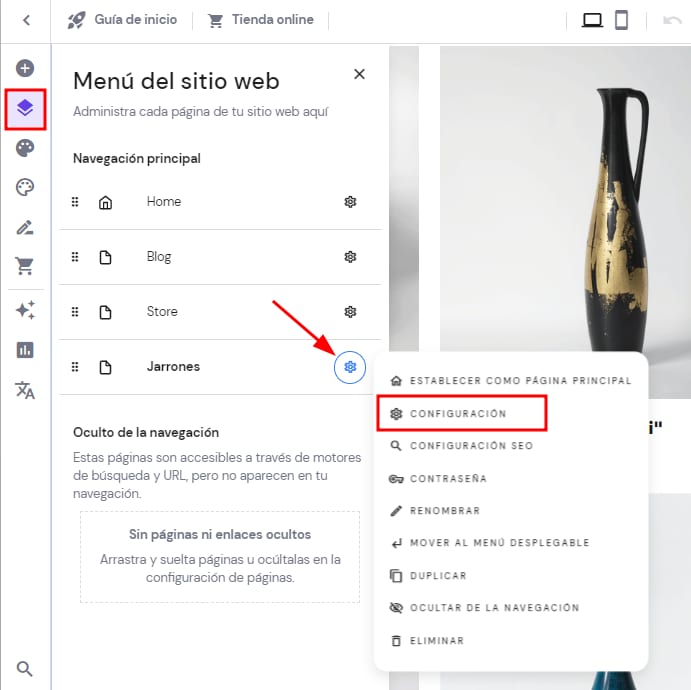Click the add element plus icon
This screenshot has height=690, width=691.
[x=25, y=68]
